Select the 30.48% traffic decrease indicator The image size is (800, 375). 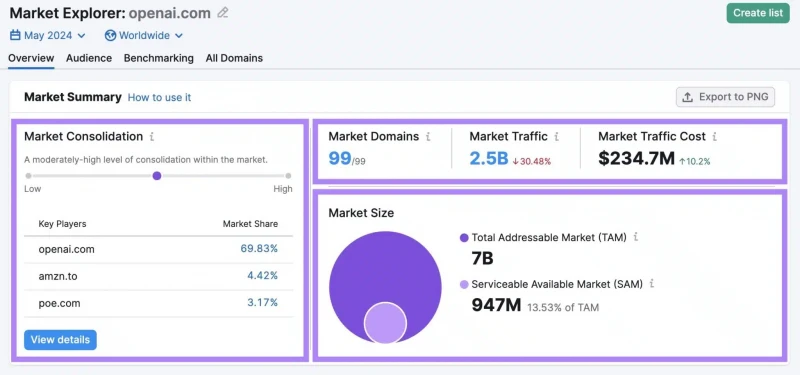point(532,162)
